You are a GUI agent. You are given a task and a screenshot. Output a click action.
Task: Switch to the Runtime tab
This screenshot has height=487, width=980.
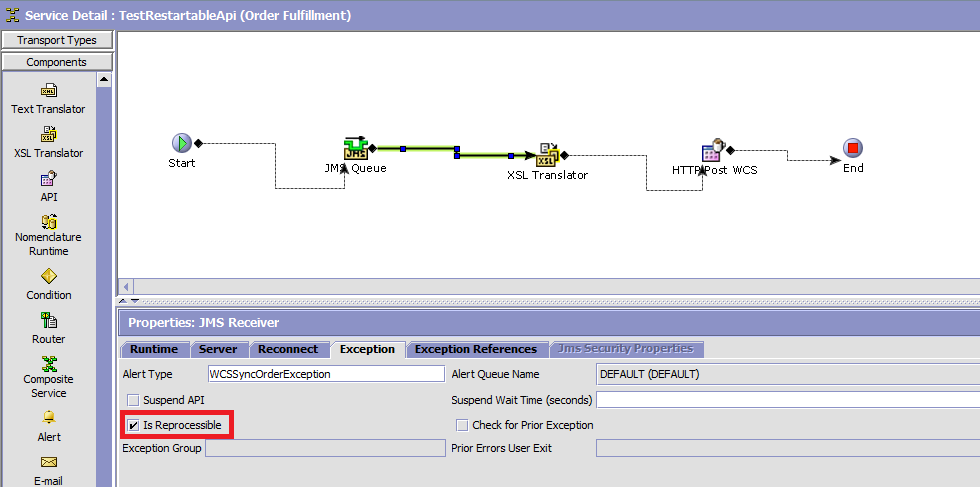tap(154, 349)
